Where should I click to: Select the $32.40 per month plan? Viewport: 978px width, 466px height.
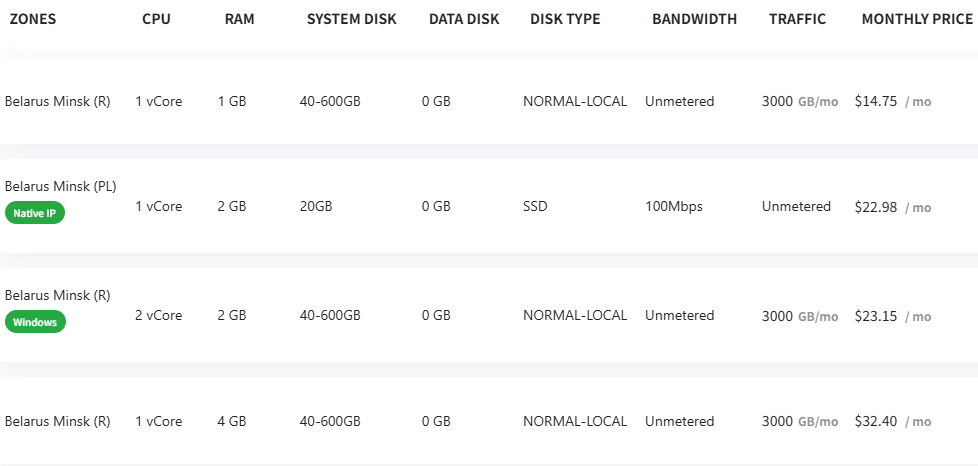pos(489,421)
